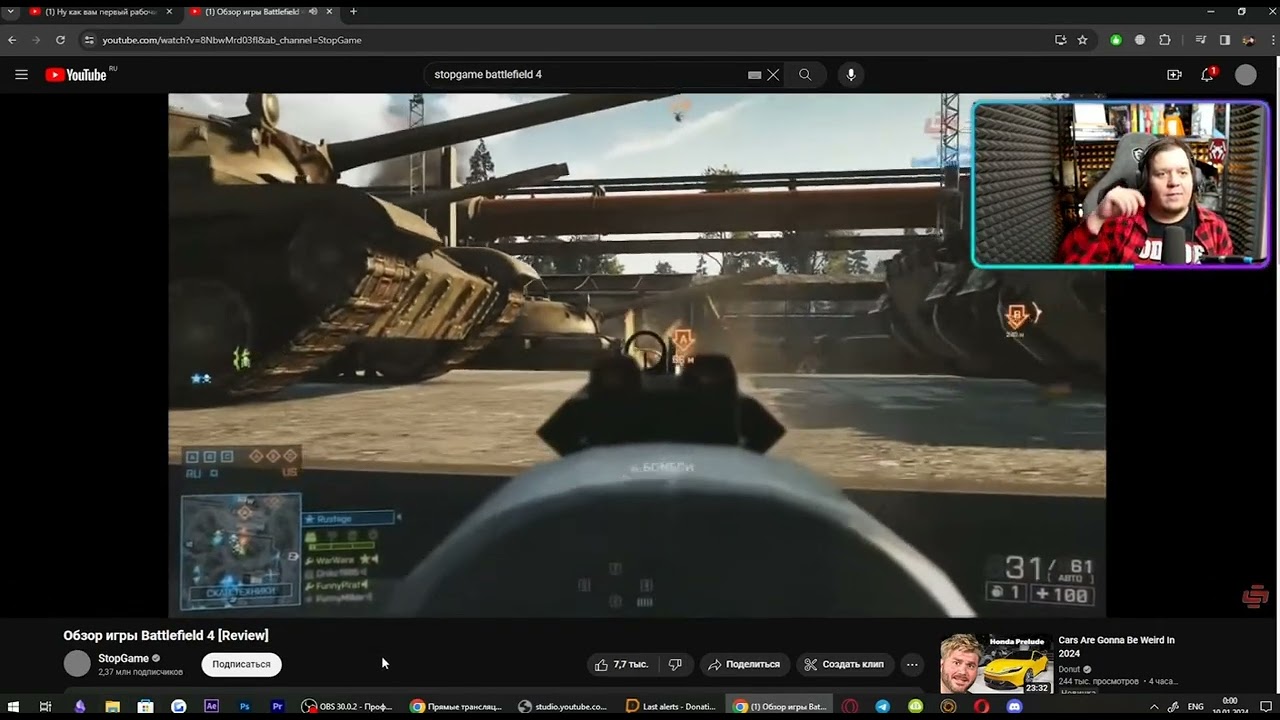
Task: Open the three-dot more actions menu
Action: pos(912,664)
